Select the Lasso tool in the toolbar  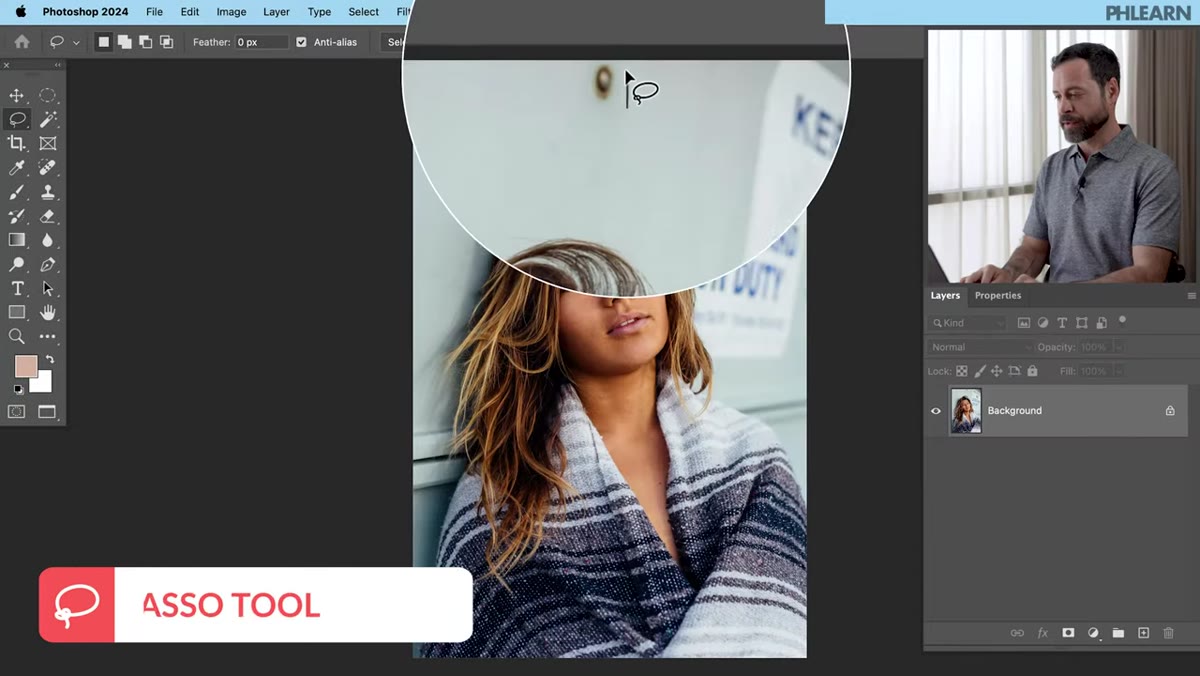tap(17, 119)
